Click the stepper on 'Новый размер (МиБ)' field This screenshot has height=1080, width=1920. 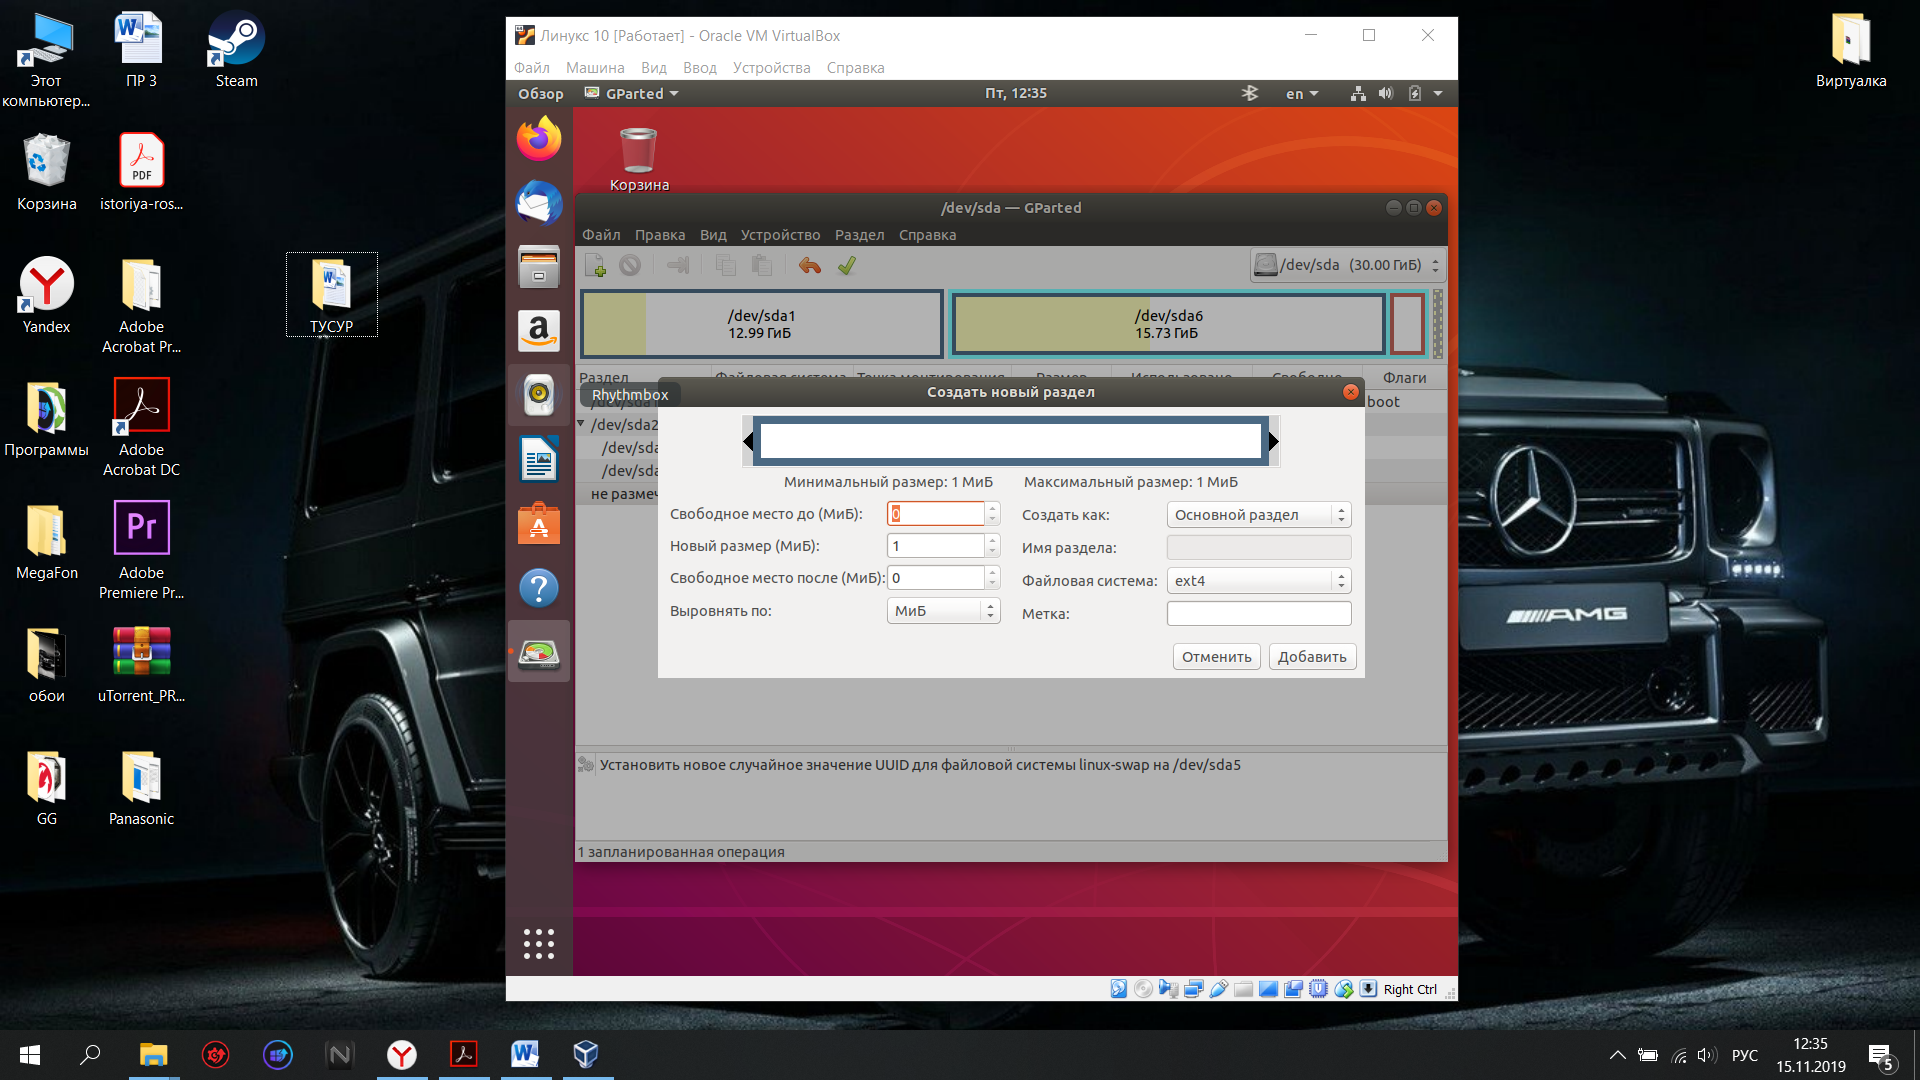(x=992, y=546)
